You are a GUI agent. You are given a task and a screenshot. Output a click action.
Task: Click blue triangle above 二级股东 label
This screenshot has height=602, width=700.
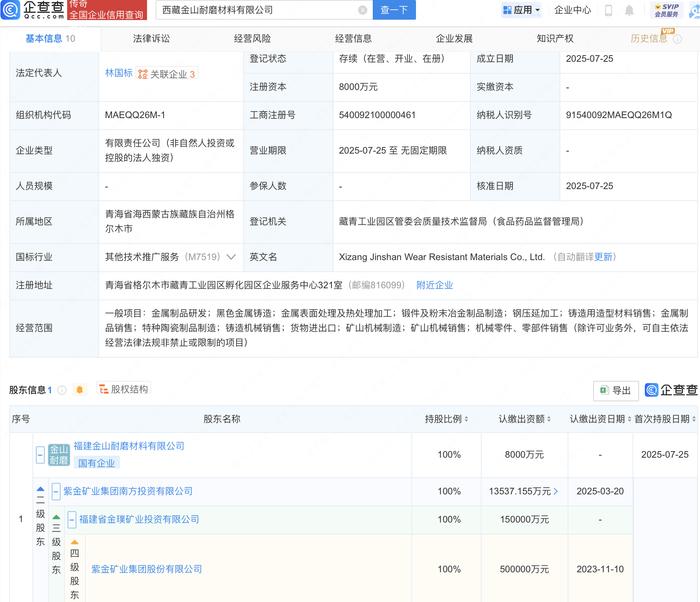coord(40,489)
